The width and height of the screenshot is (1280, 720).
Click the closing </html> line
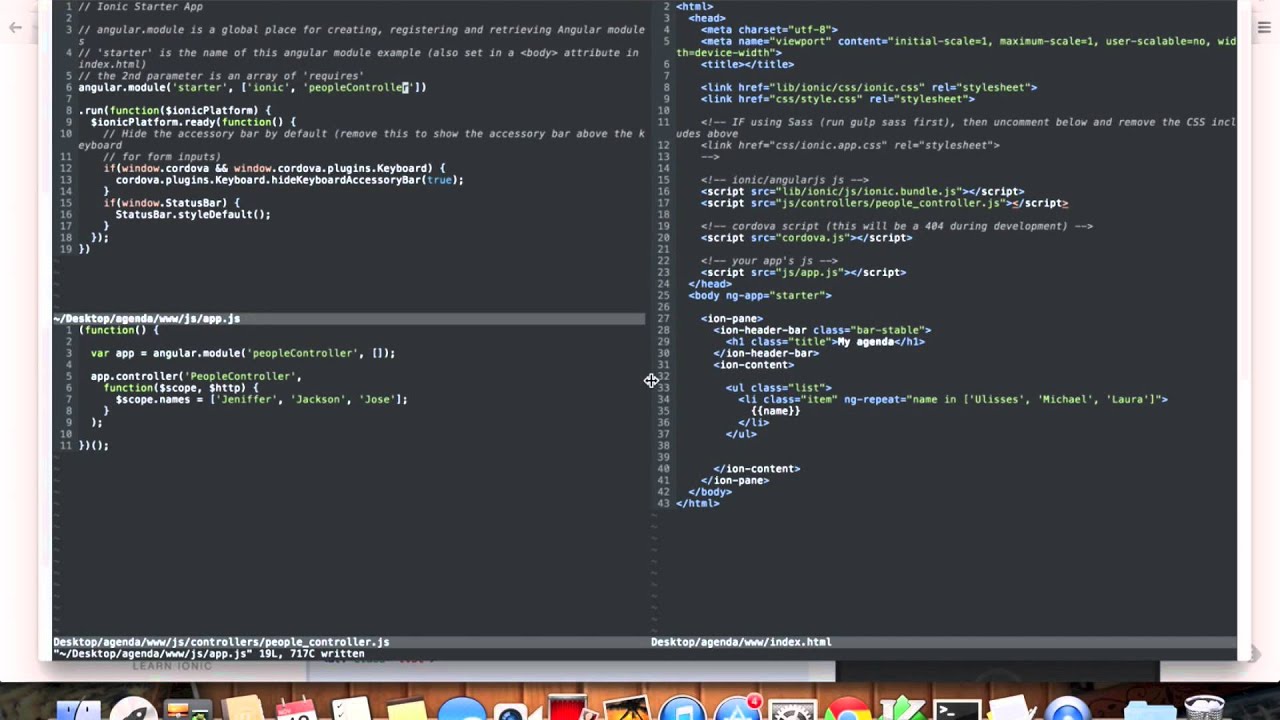pyautogui.click(x=697, y=503)
